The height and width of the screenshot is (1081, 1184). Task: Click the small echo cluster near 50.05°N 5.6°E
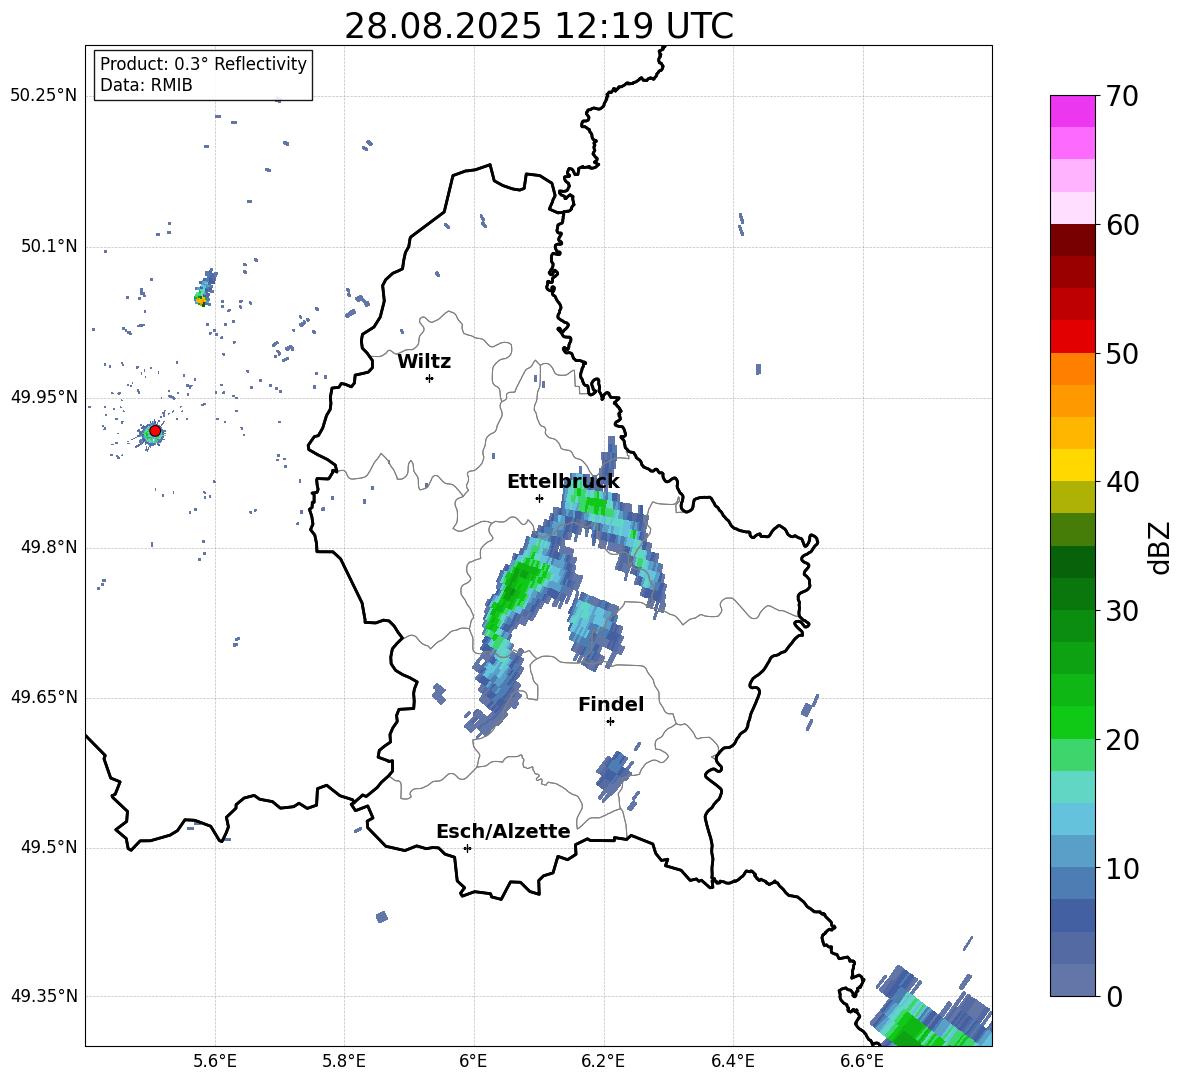click(204, 290)
